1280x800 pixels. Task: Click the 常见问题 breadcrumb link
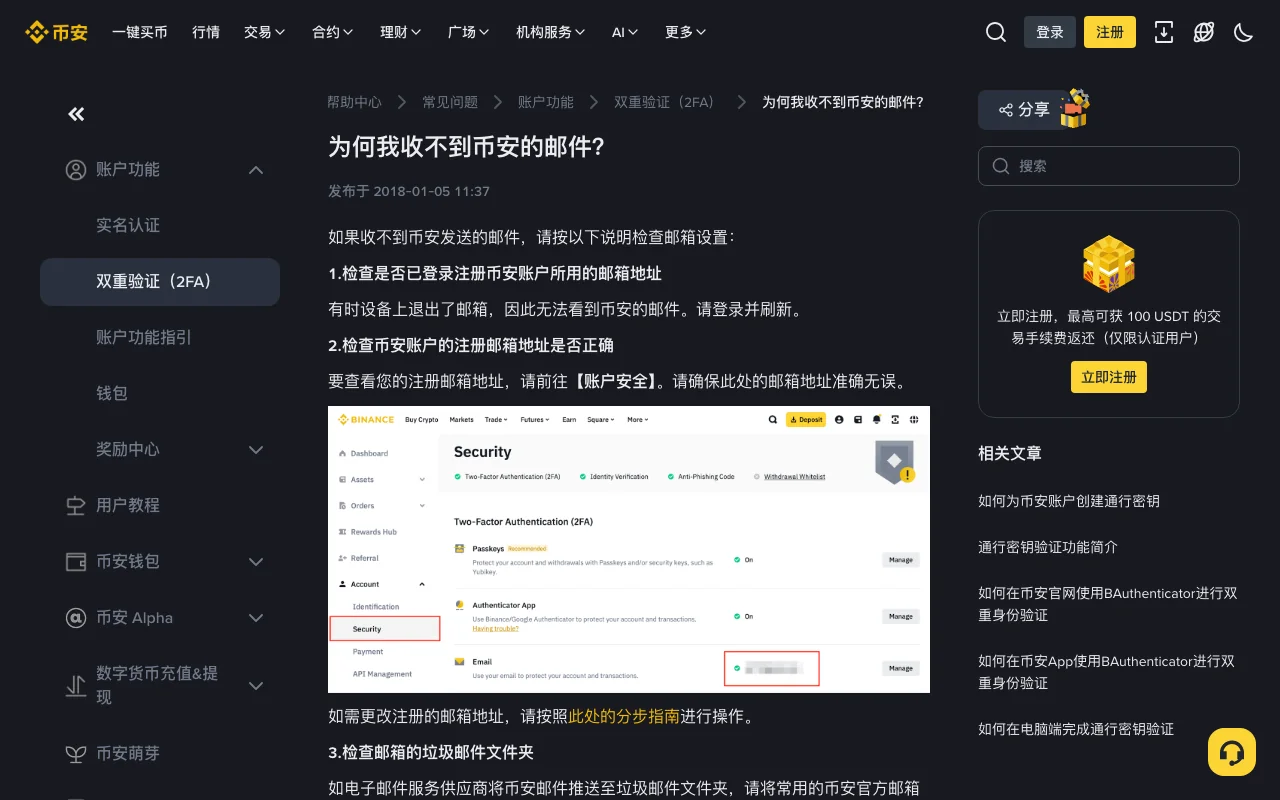(450, 102)
